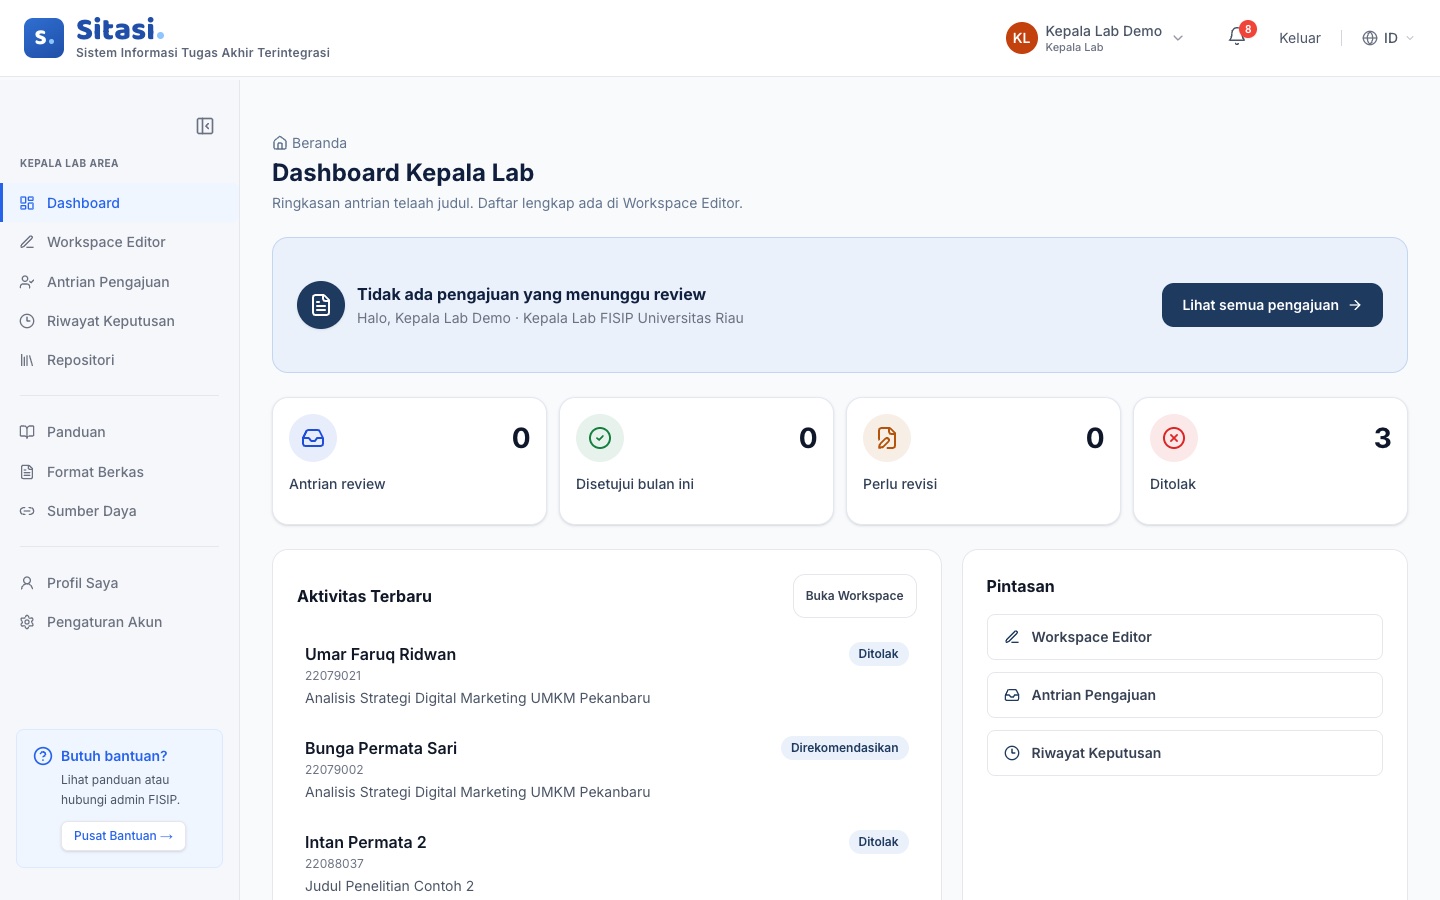This screenshot has height=900, width=1440.
Task: Click the Keluar logout link
Action: tap(1300, 38)
